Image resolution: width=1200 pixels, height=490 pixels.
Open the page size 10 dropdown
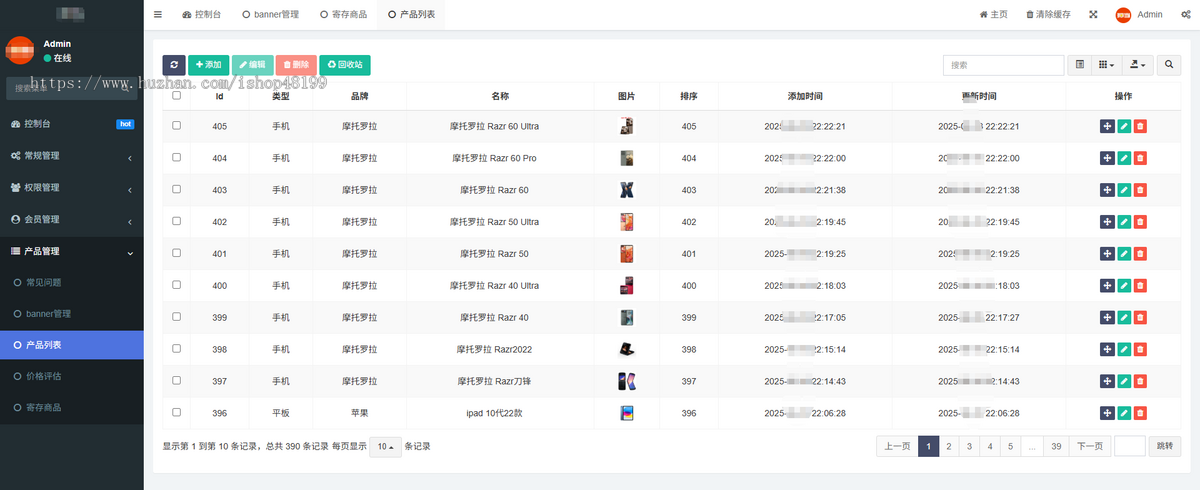pos(385,447)
